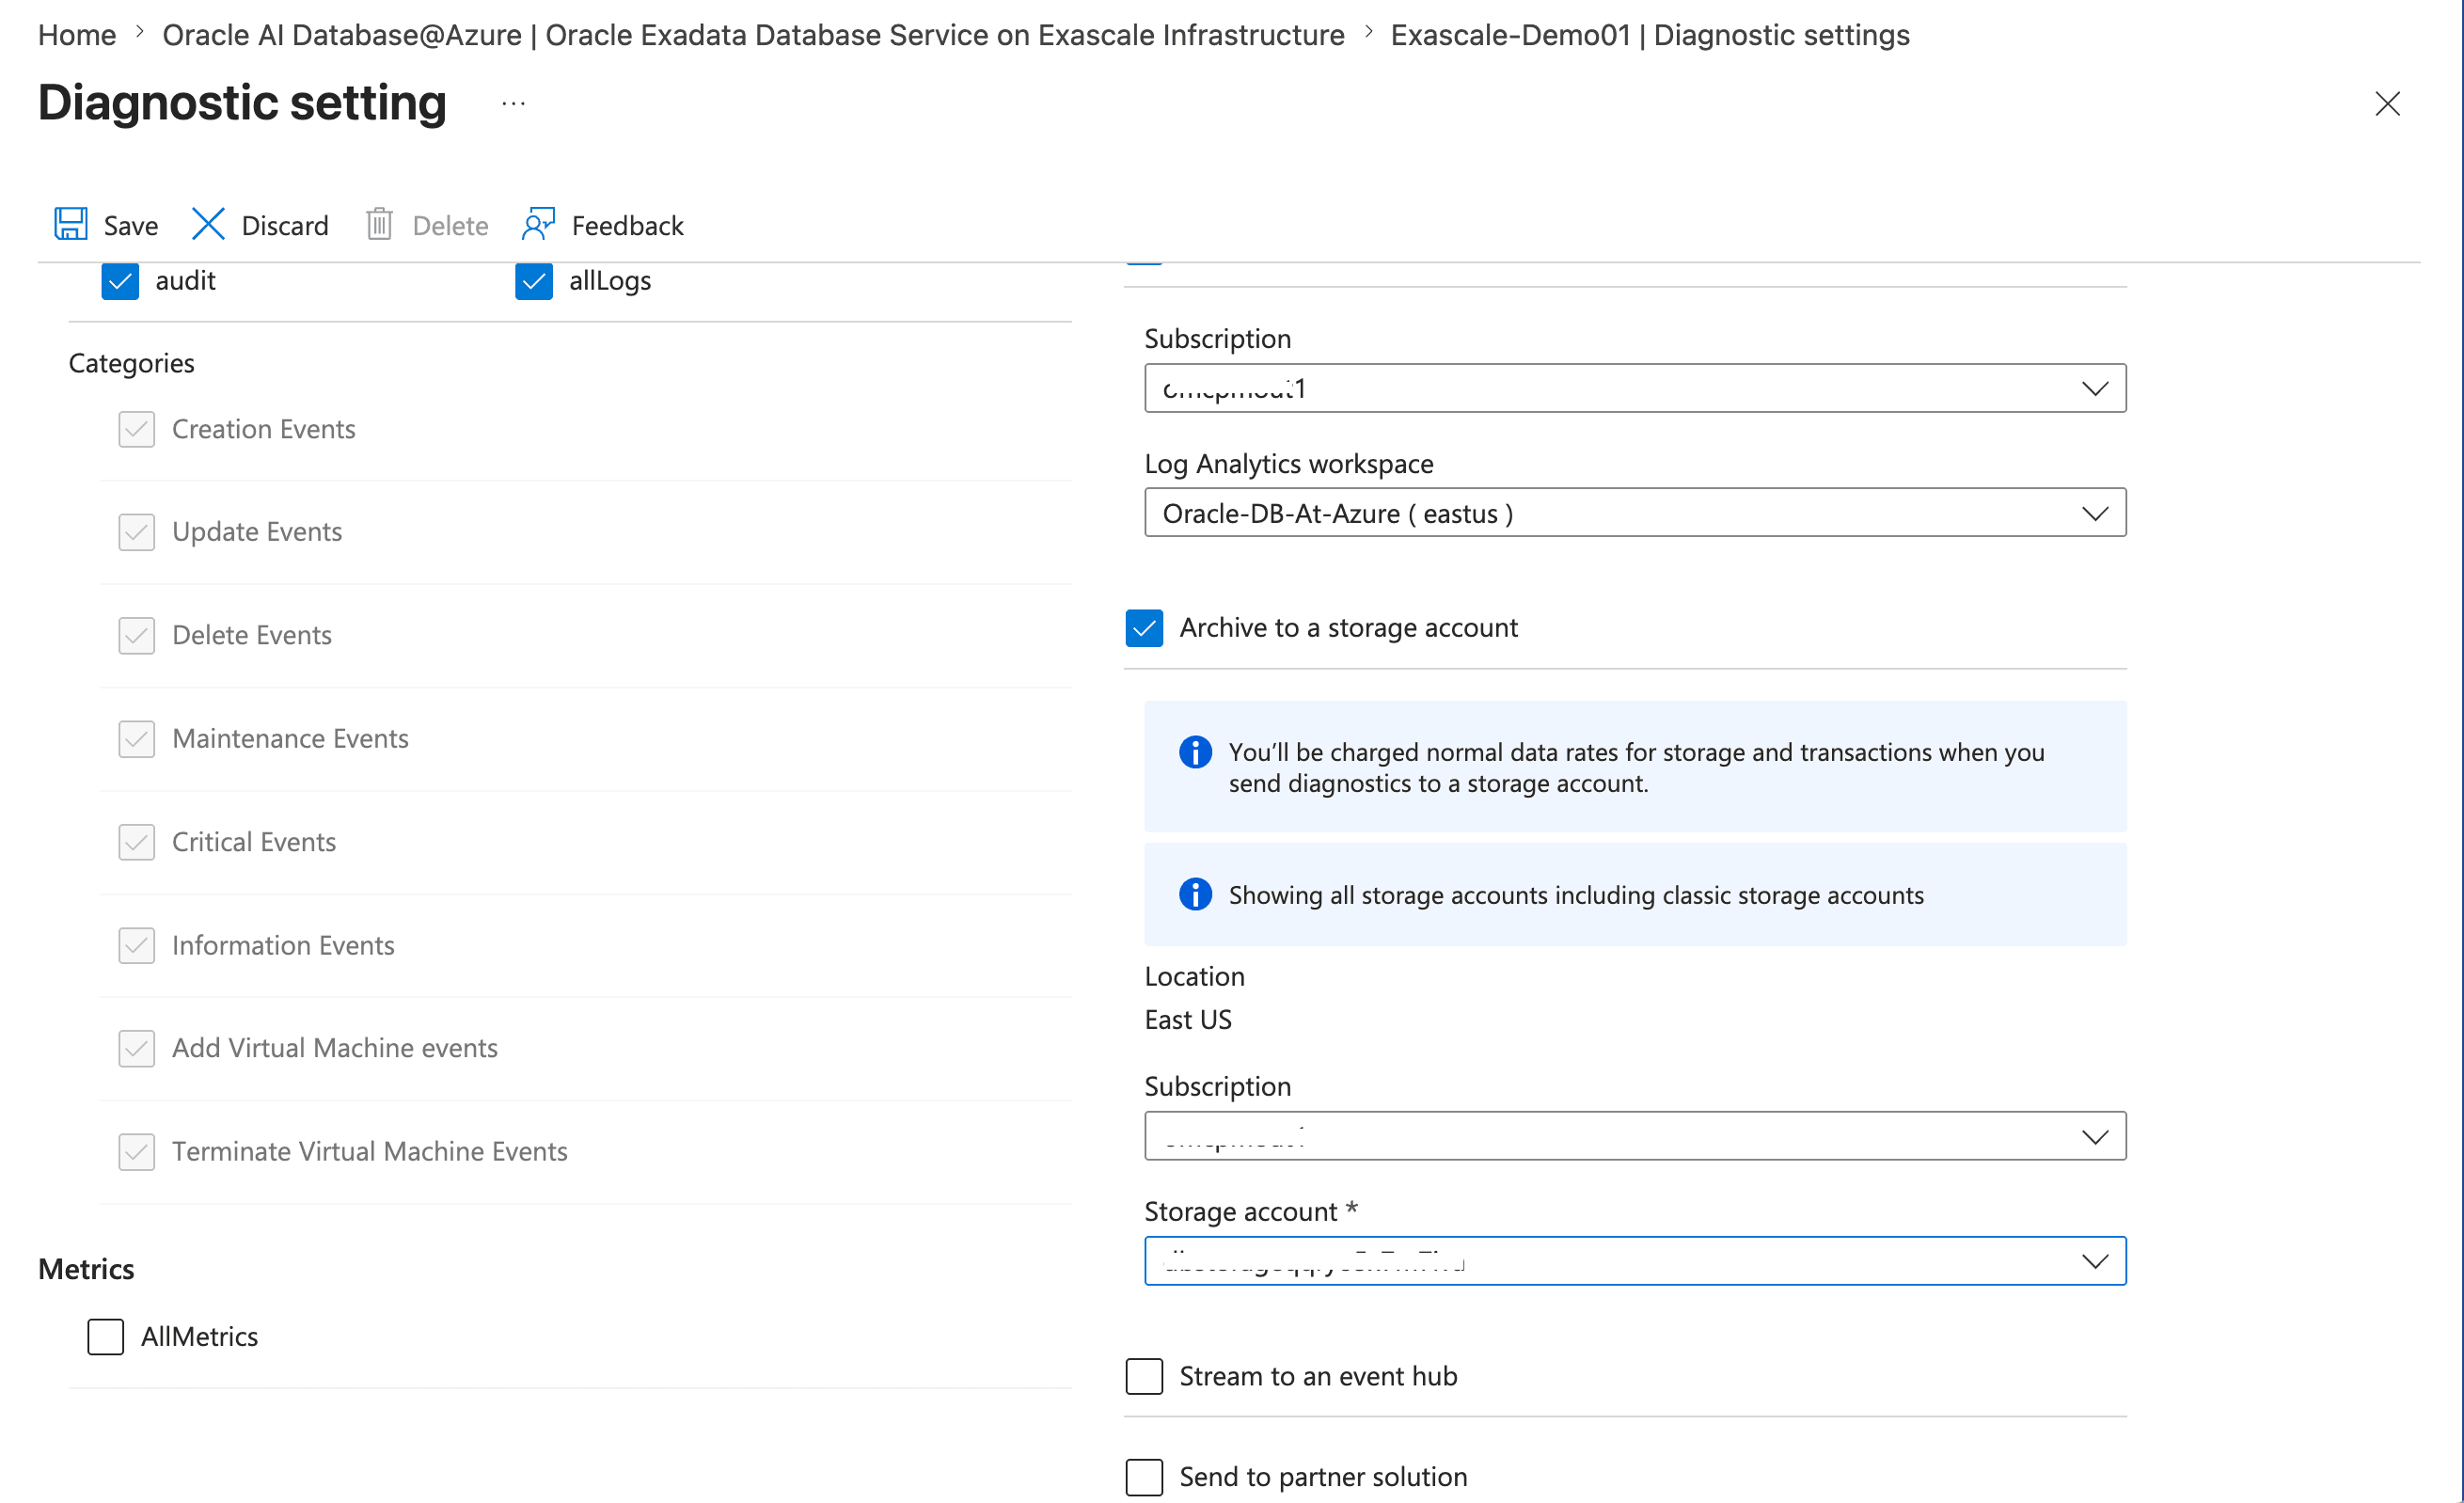Click the 'Storage account *' label

[1251, 1211]
